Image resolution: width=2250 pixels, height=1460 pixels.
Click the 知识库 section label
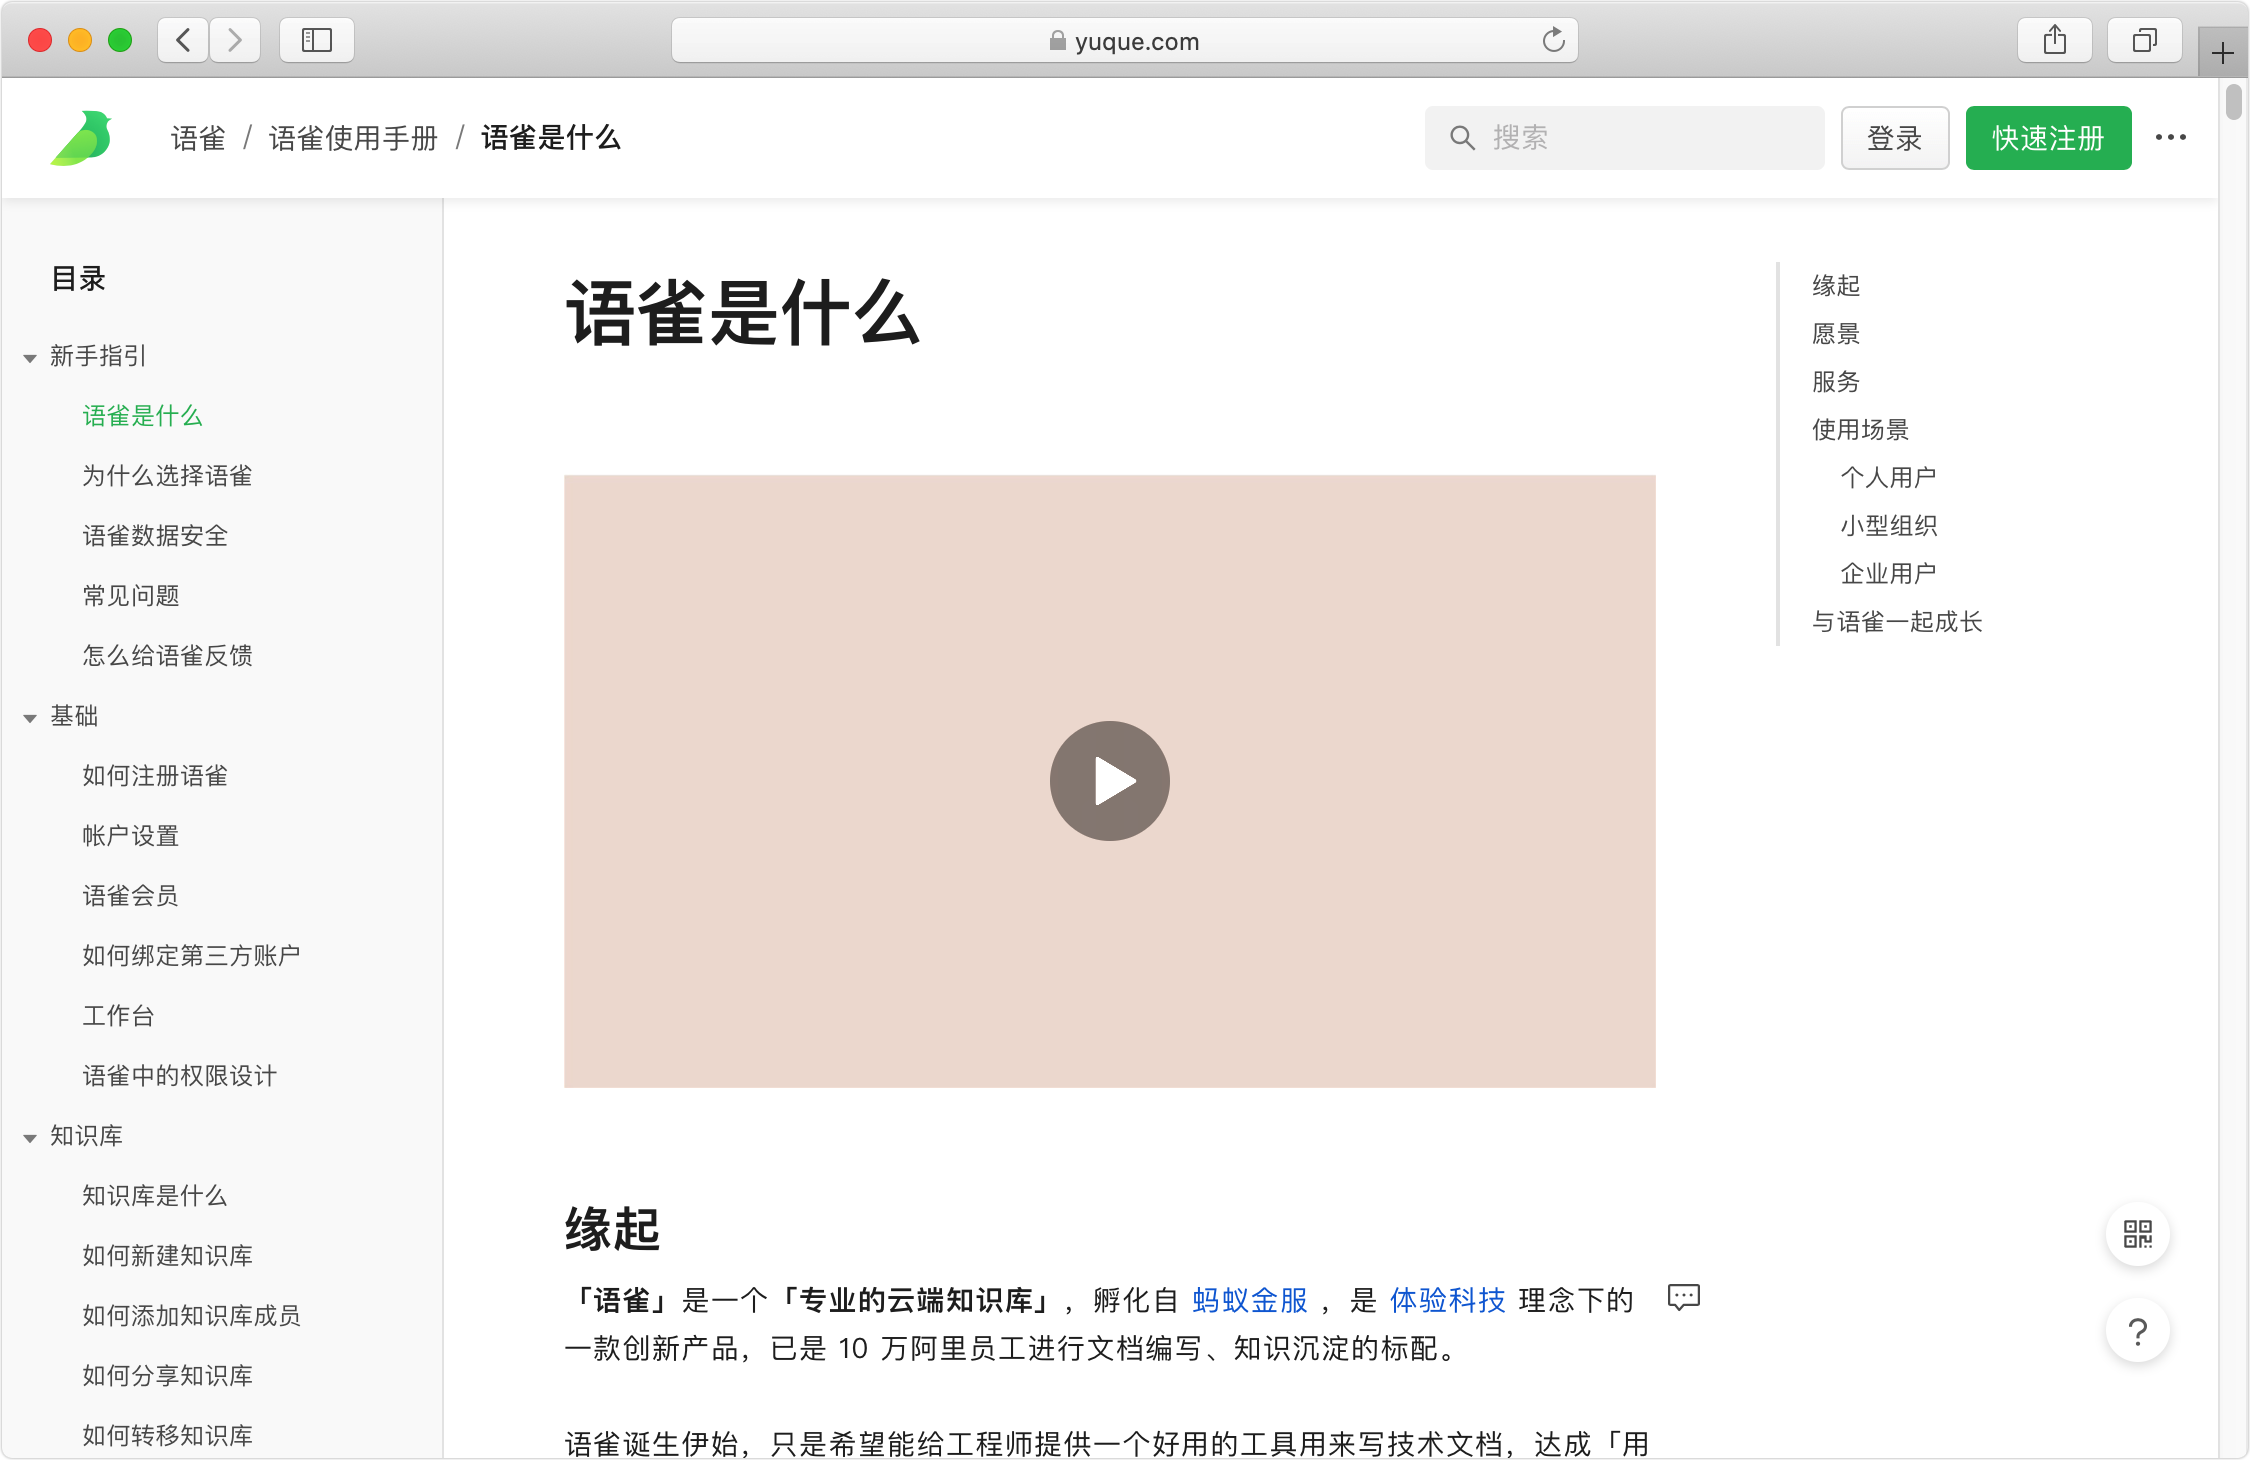pyautogui.click(x=86, y=1136)
